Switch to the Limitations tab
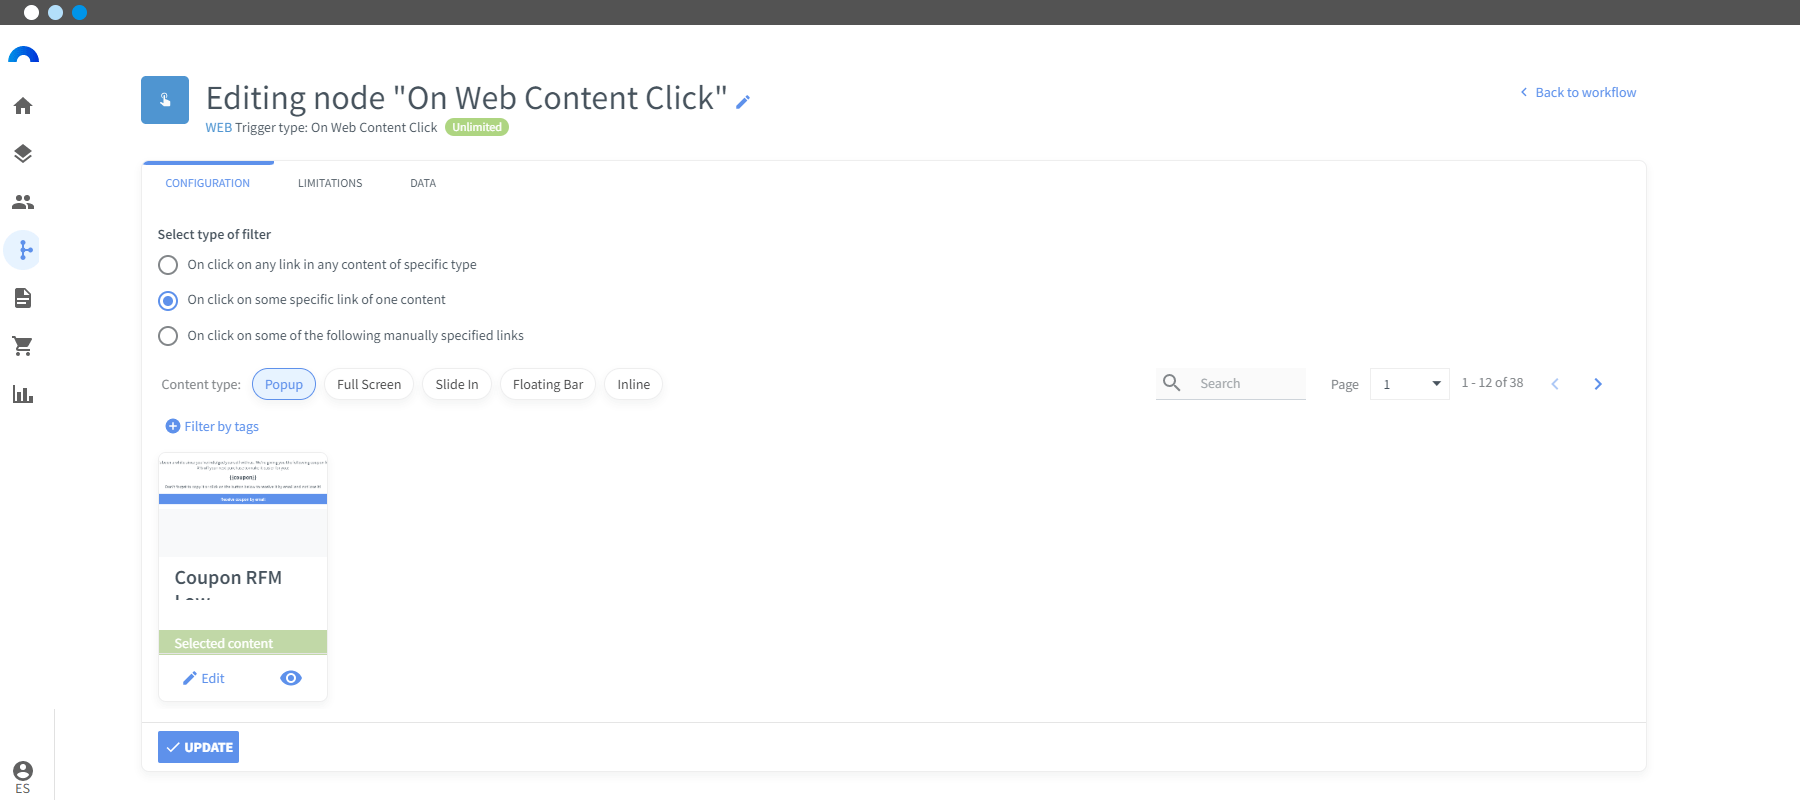This screenshot has height=800, width=1800. (x=330, y=183)
